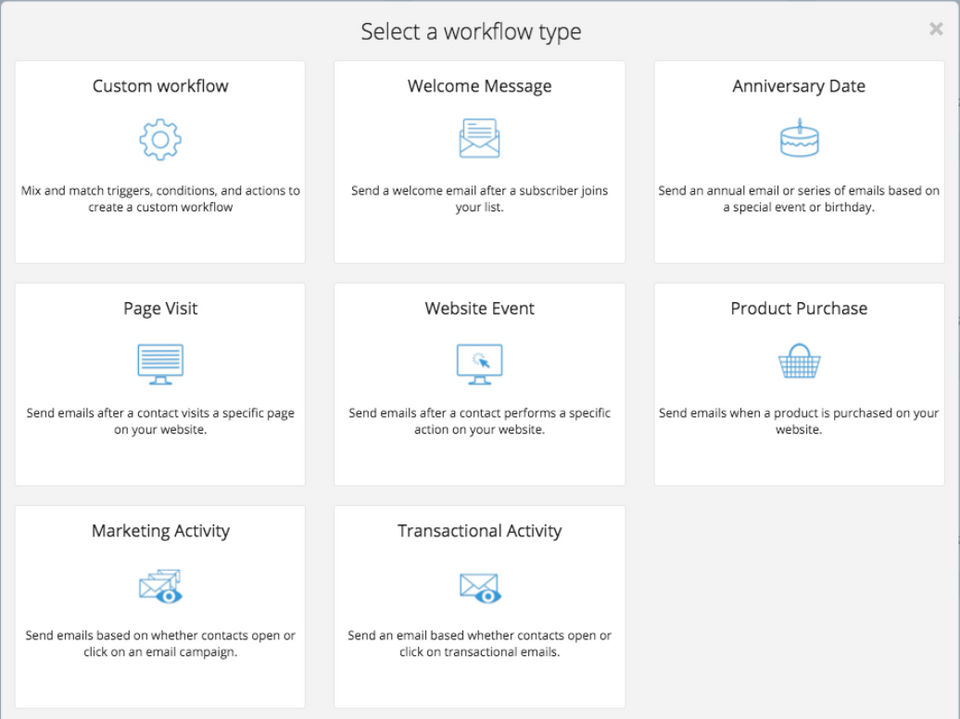Choose the Welcome Message heading
This screenshot has height=719, width=960.
click(x=479, y=86)
